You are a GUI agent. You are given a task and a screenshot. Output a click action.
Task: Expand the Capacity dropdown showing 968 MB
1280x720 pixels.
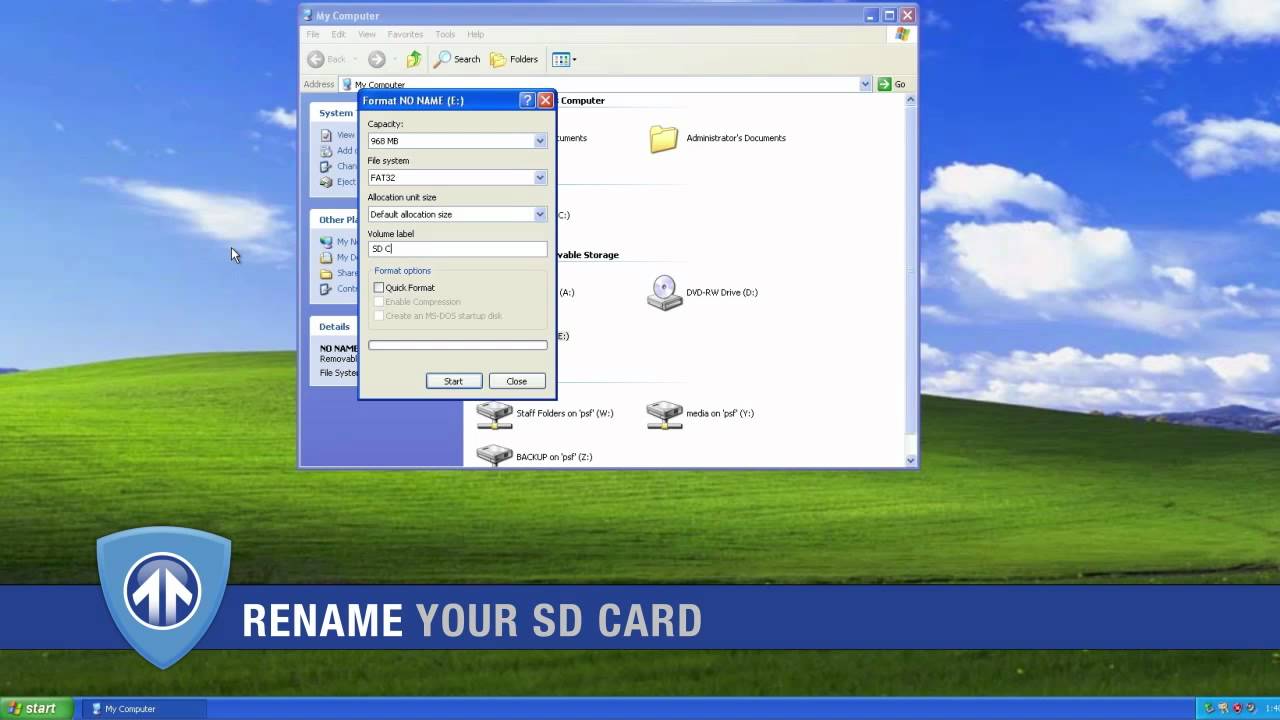[x=540, y=141]
